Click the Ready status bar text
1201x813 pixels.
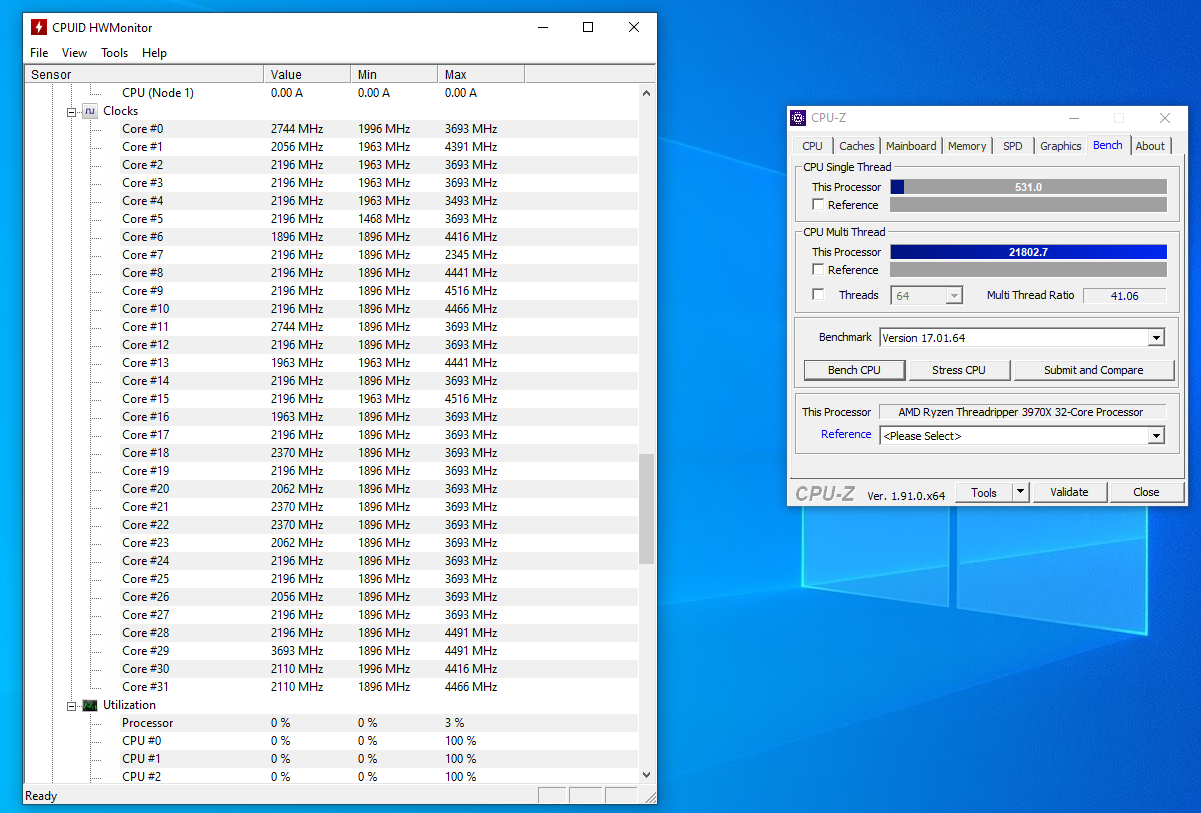pyautogui.click(x=42, y=796)
